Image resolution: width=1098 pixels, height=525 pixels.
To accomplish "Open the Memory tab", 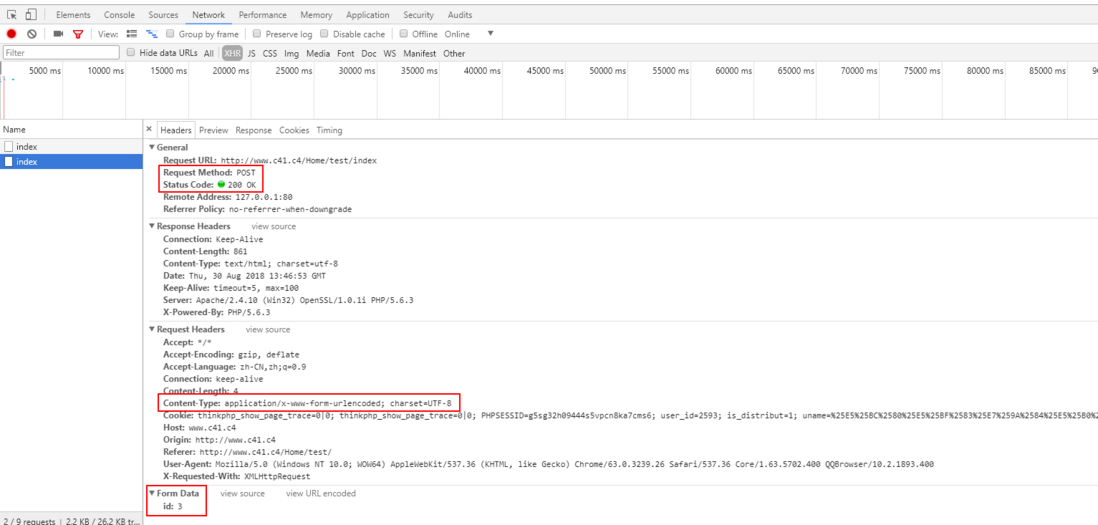I will coord(317,15).
